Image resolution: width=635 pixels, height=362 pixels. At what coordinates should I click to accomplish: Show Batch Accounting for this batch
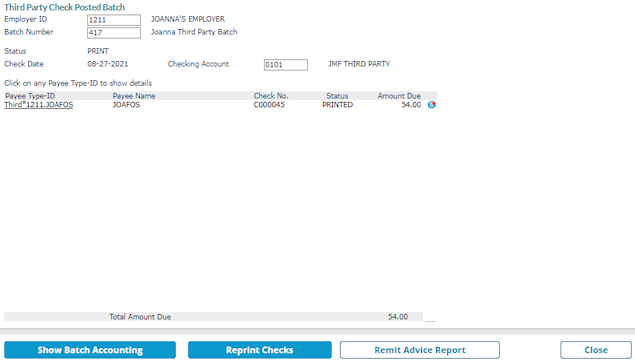click(90, 350)
